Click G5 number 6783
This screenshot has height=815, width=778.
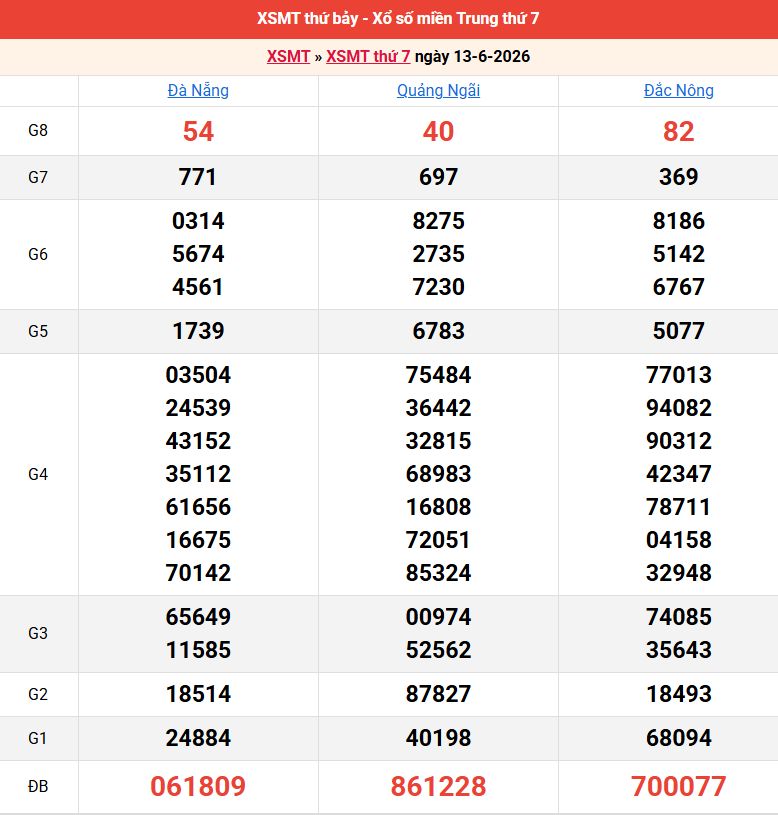(x=438, y=331)
